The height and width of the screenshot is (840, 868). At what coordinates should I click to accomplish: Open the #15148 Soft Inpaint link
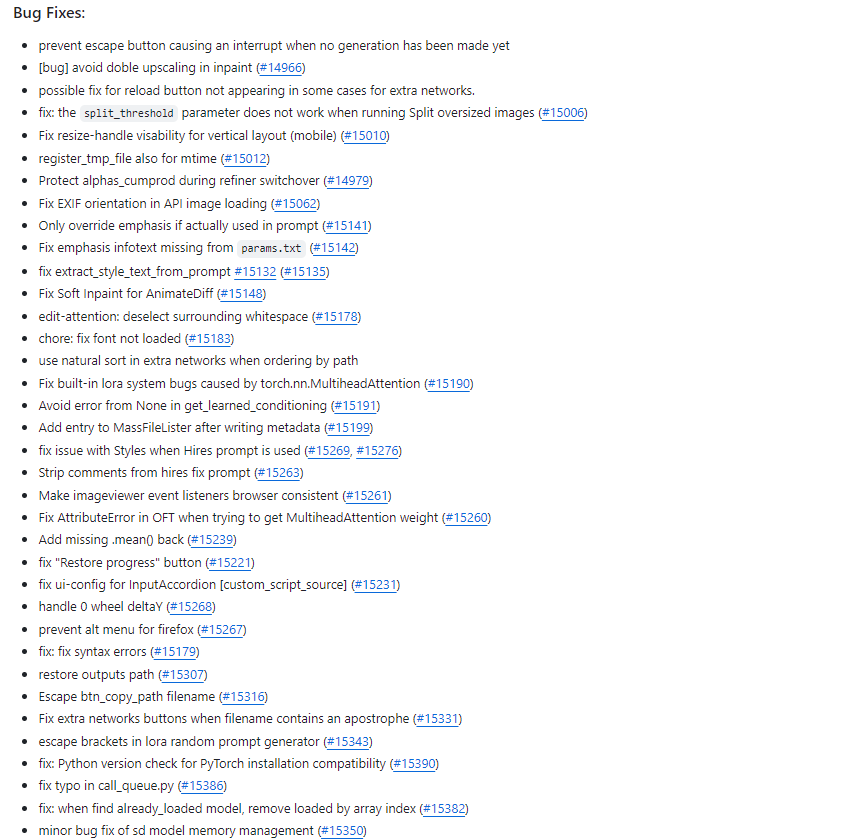[x=241, y=294]
